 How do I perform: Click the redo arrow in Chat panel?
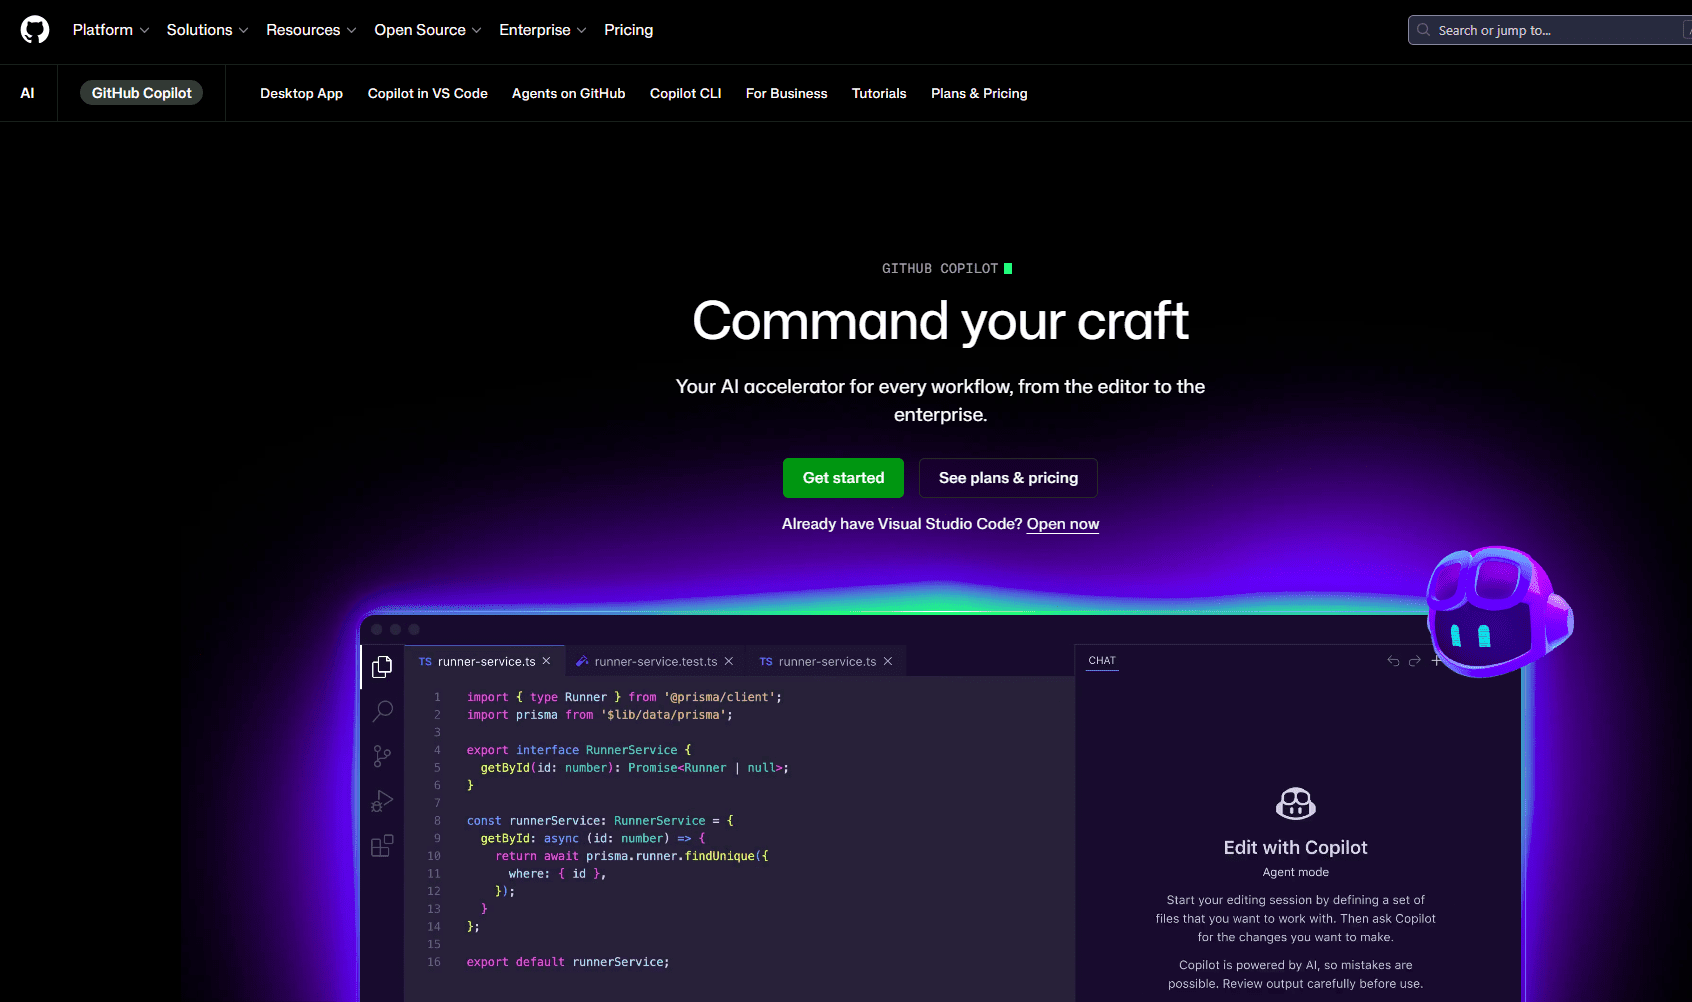(x=1415, y=661)
